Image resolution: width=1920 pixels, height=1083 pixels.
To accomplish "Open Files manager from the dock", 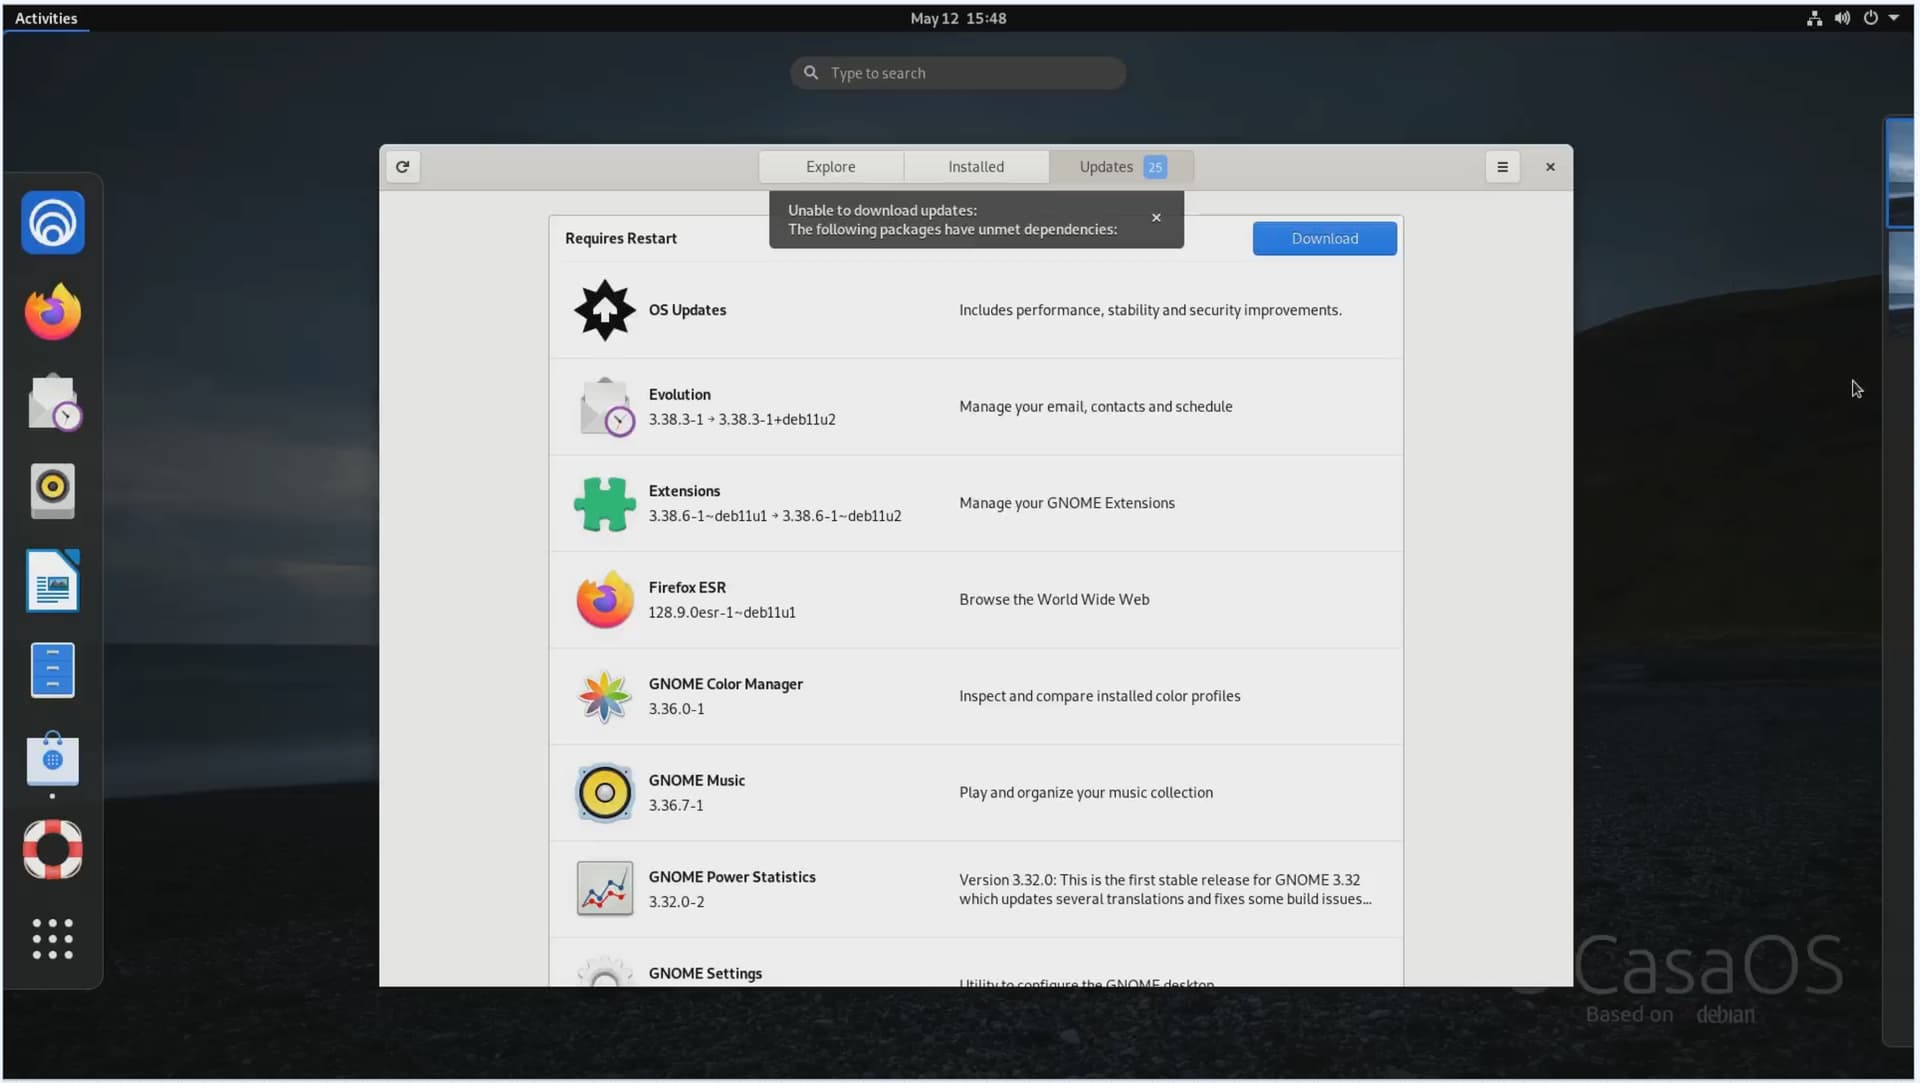I will 53,670.
